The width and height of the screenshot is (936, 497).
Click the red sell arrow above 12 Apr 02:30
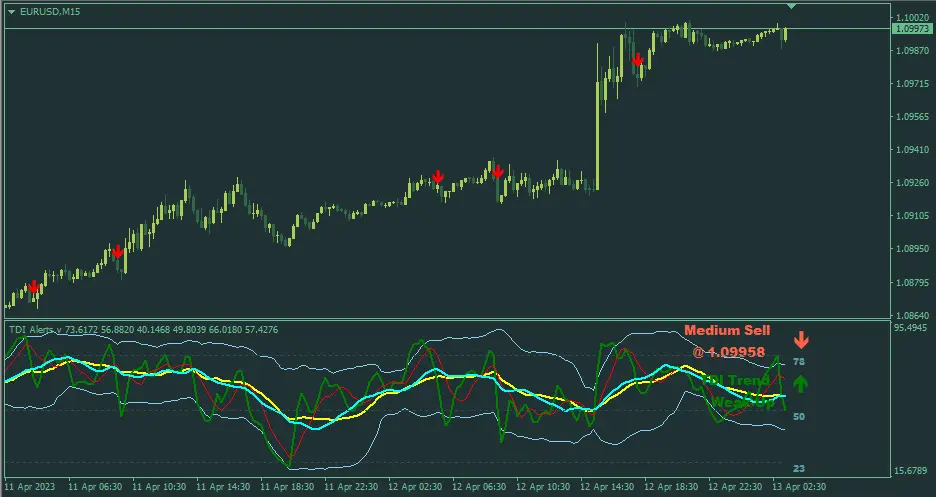click(x=438, y=178)
